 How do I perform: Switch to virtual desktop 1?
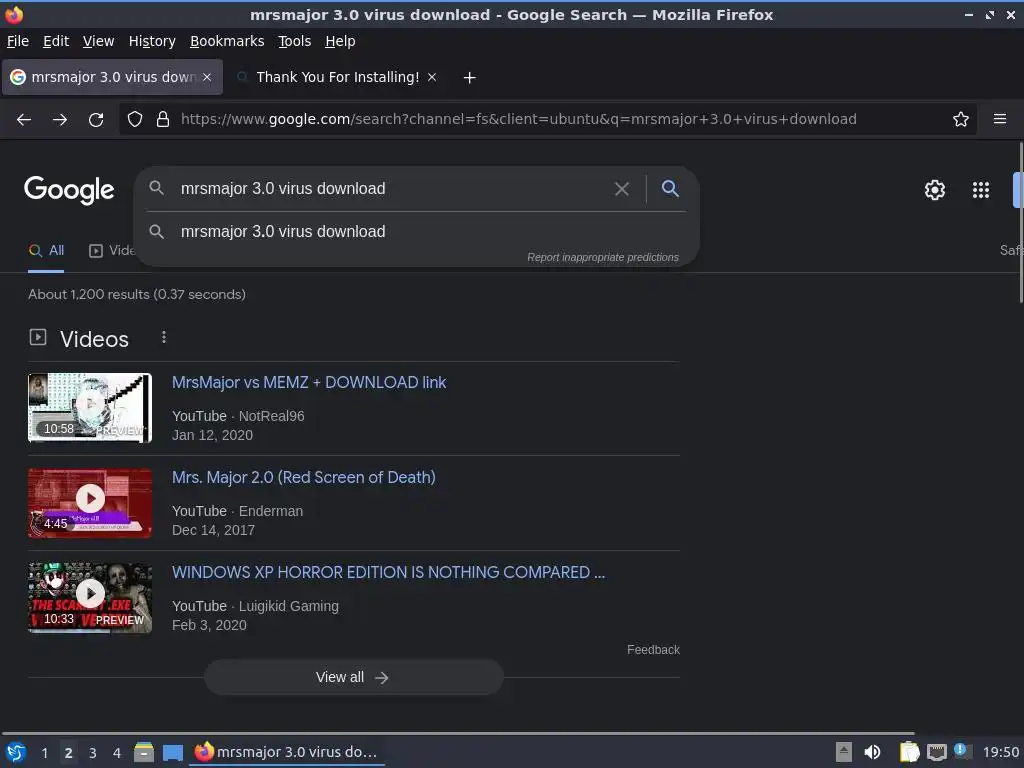pyautogui.click(x=44, y=753)
